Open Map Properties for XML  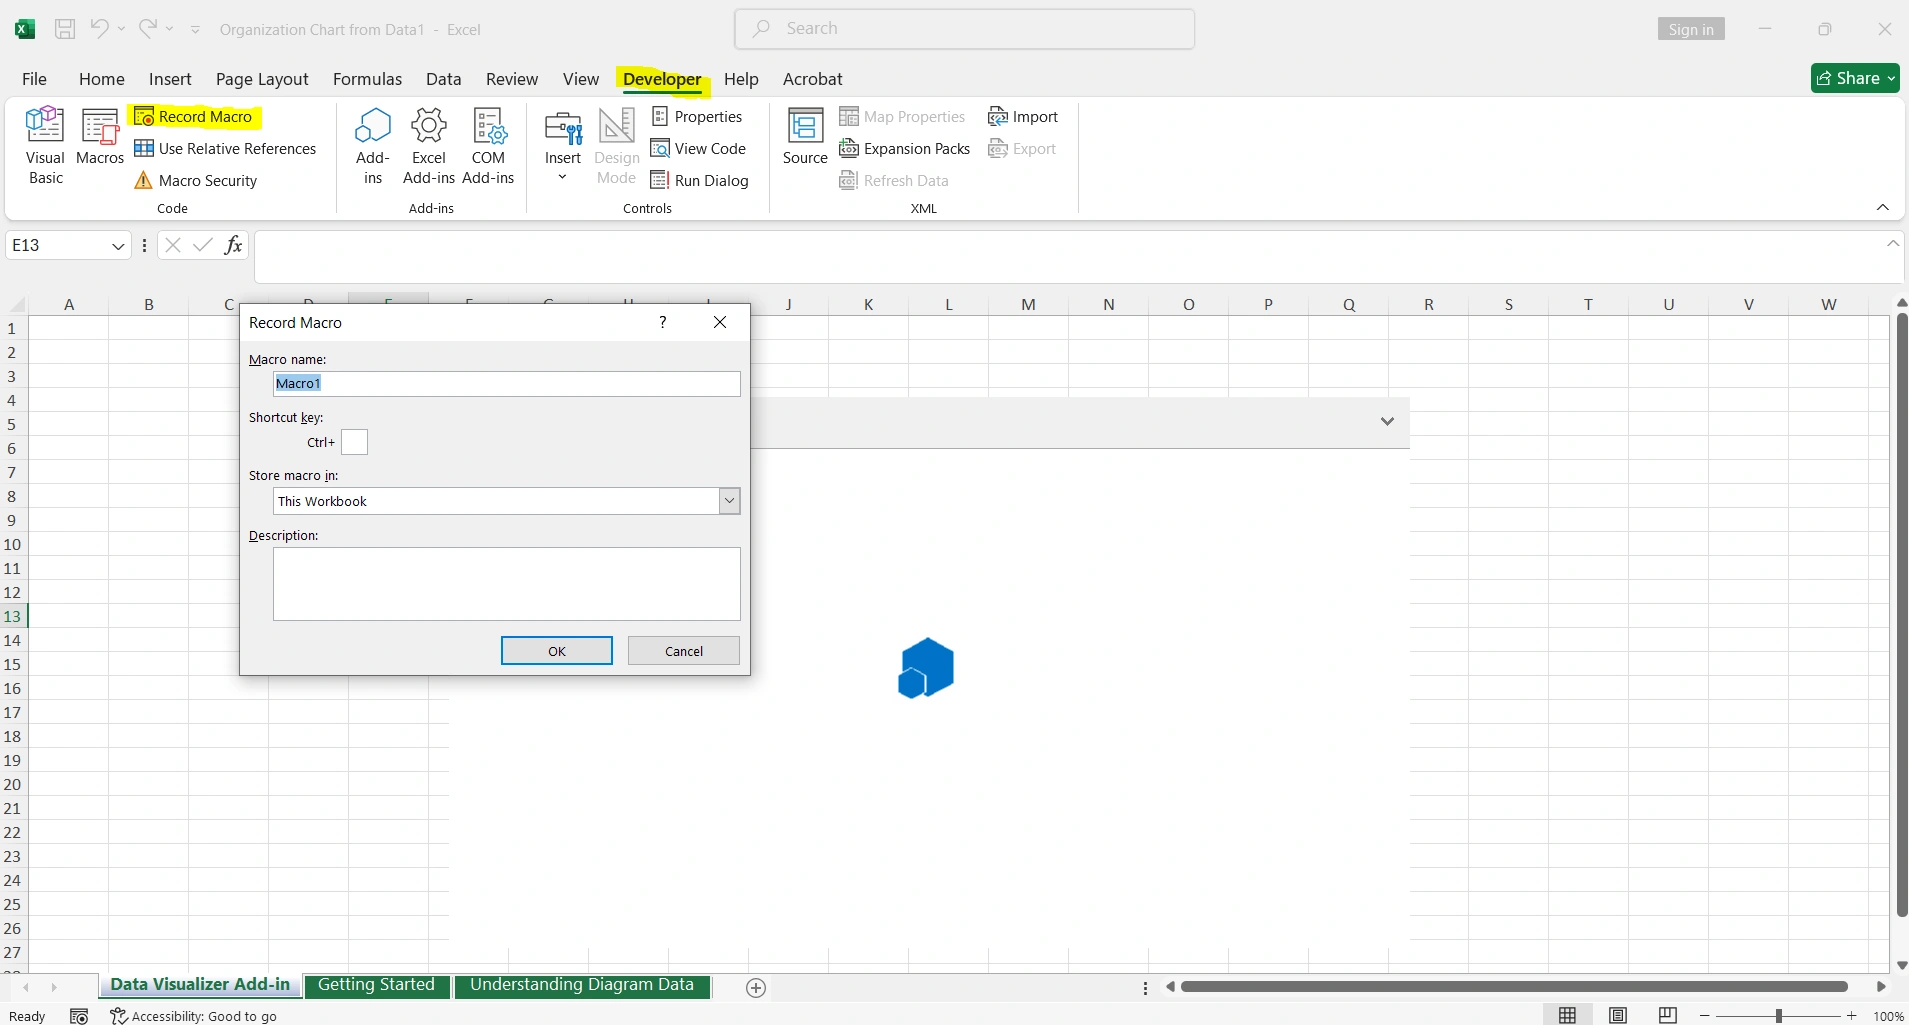[x=903, y=117]
